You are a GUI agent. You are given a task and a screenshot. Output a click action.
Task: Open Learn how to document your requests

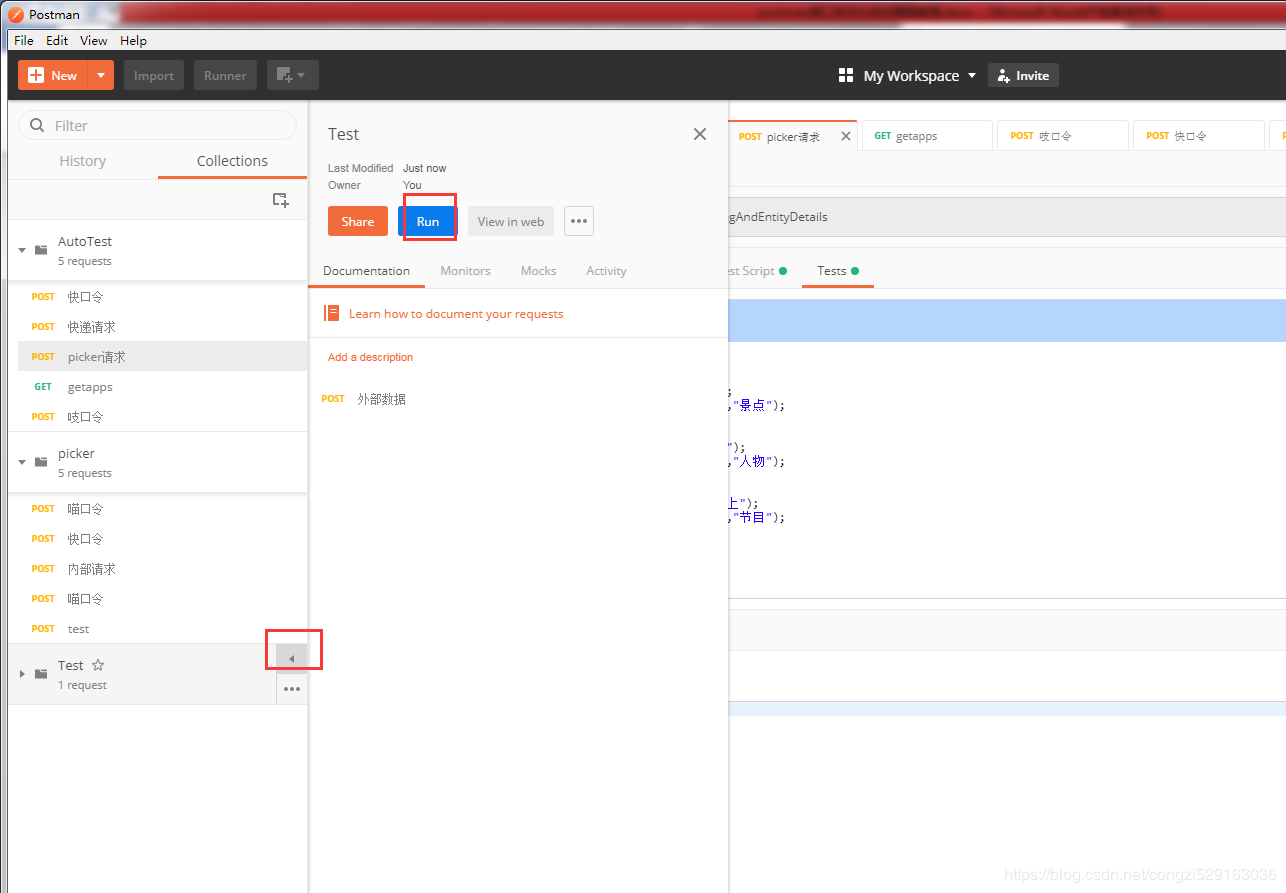pyautogui.click(x=456, y=314)
